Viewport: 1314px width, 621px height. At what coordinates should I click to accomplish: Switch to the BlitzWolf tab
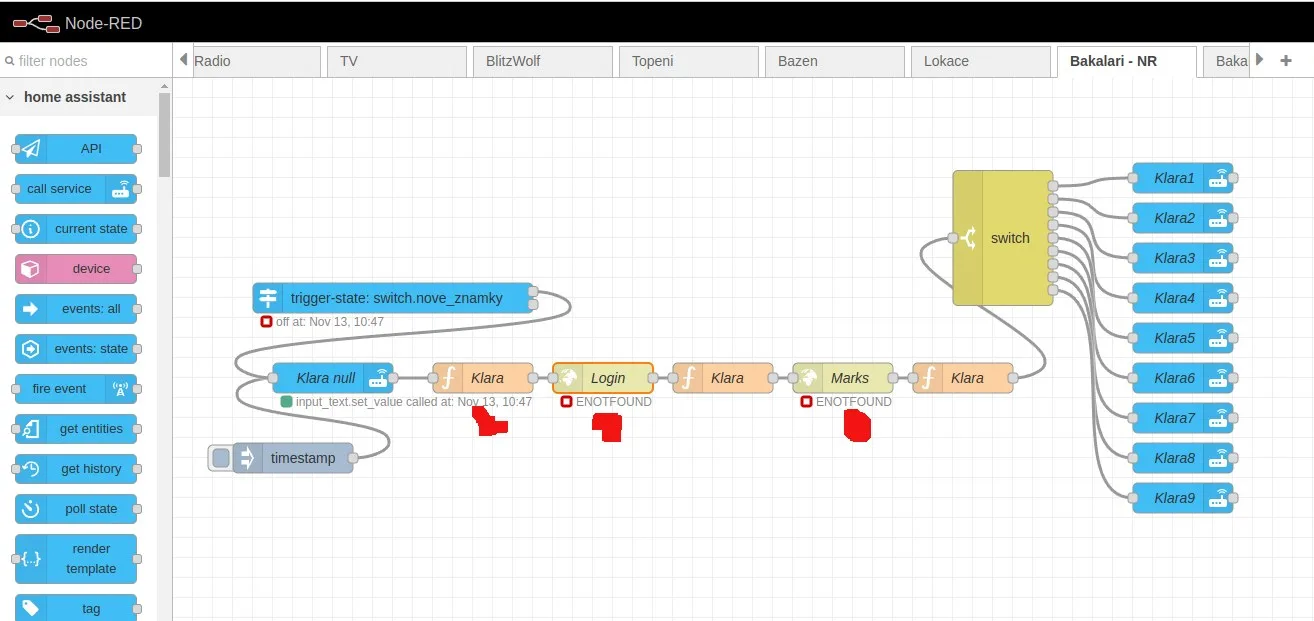point(543,61)
